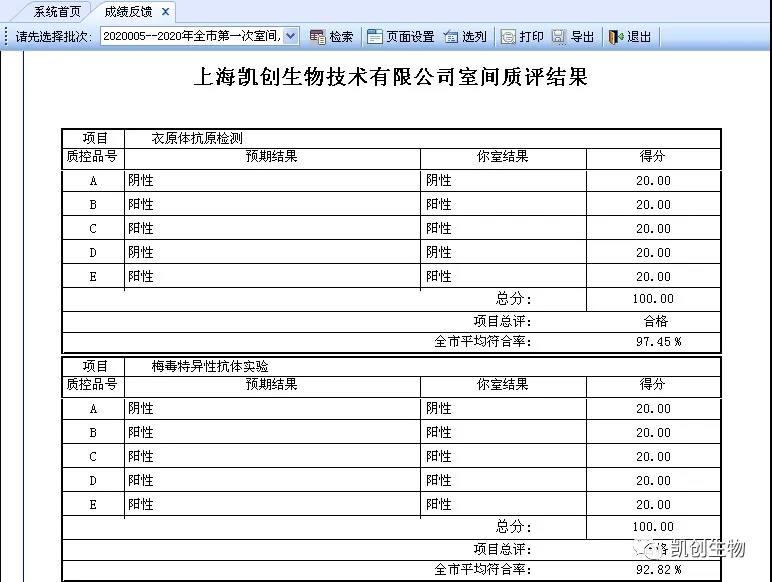This screenshot has width=772, height=582.
Task: Select the 成绩反馈 tab label
Action: (130, 12)
